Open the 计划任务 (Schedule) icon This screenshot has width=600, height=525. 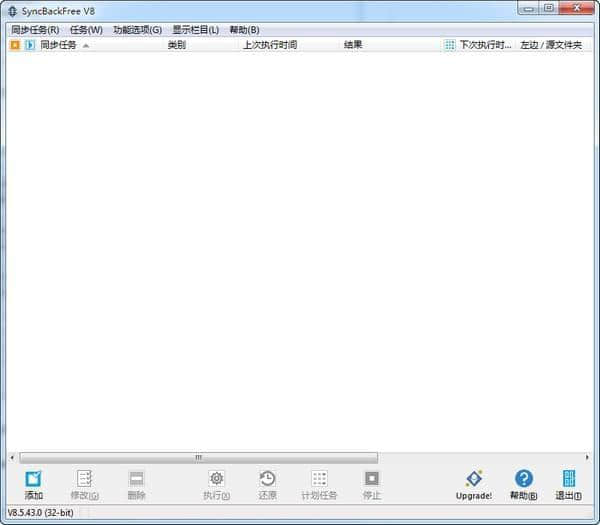pyautogui.click(x=319, y=478)
